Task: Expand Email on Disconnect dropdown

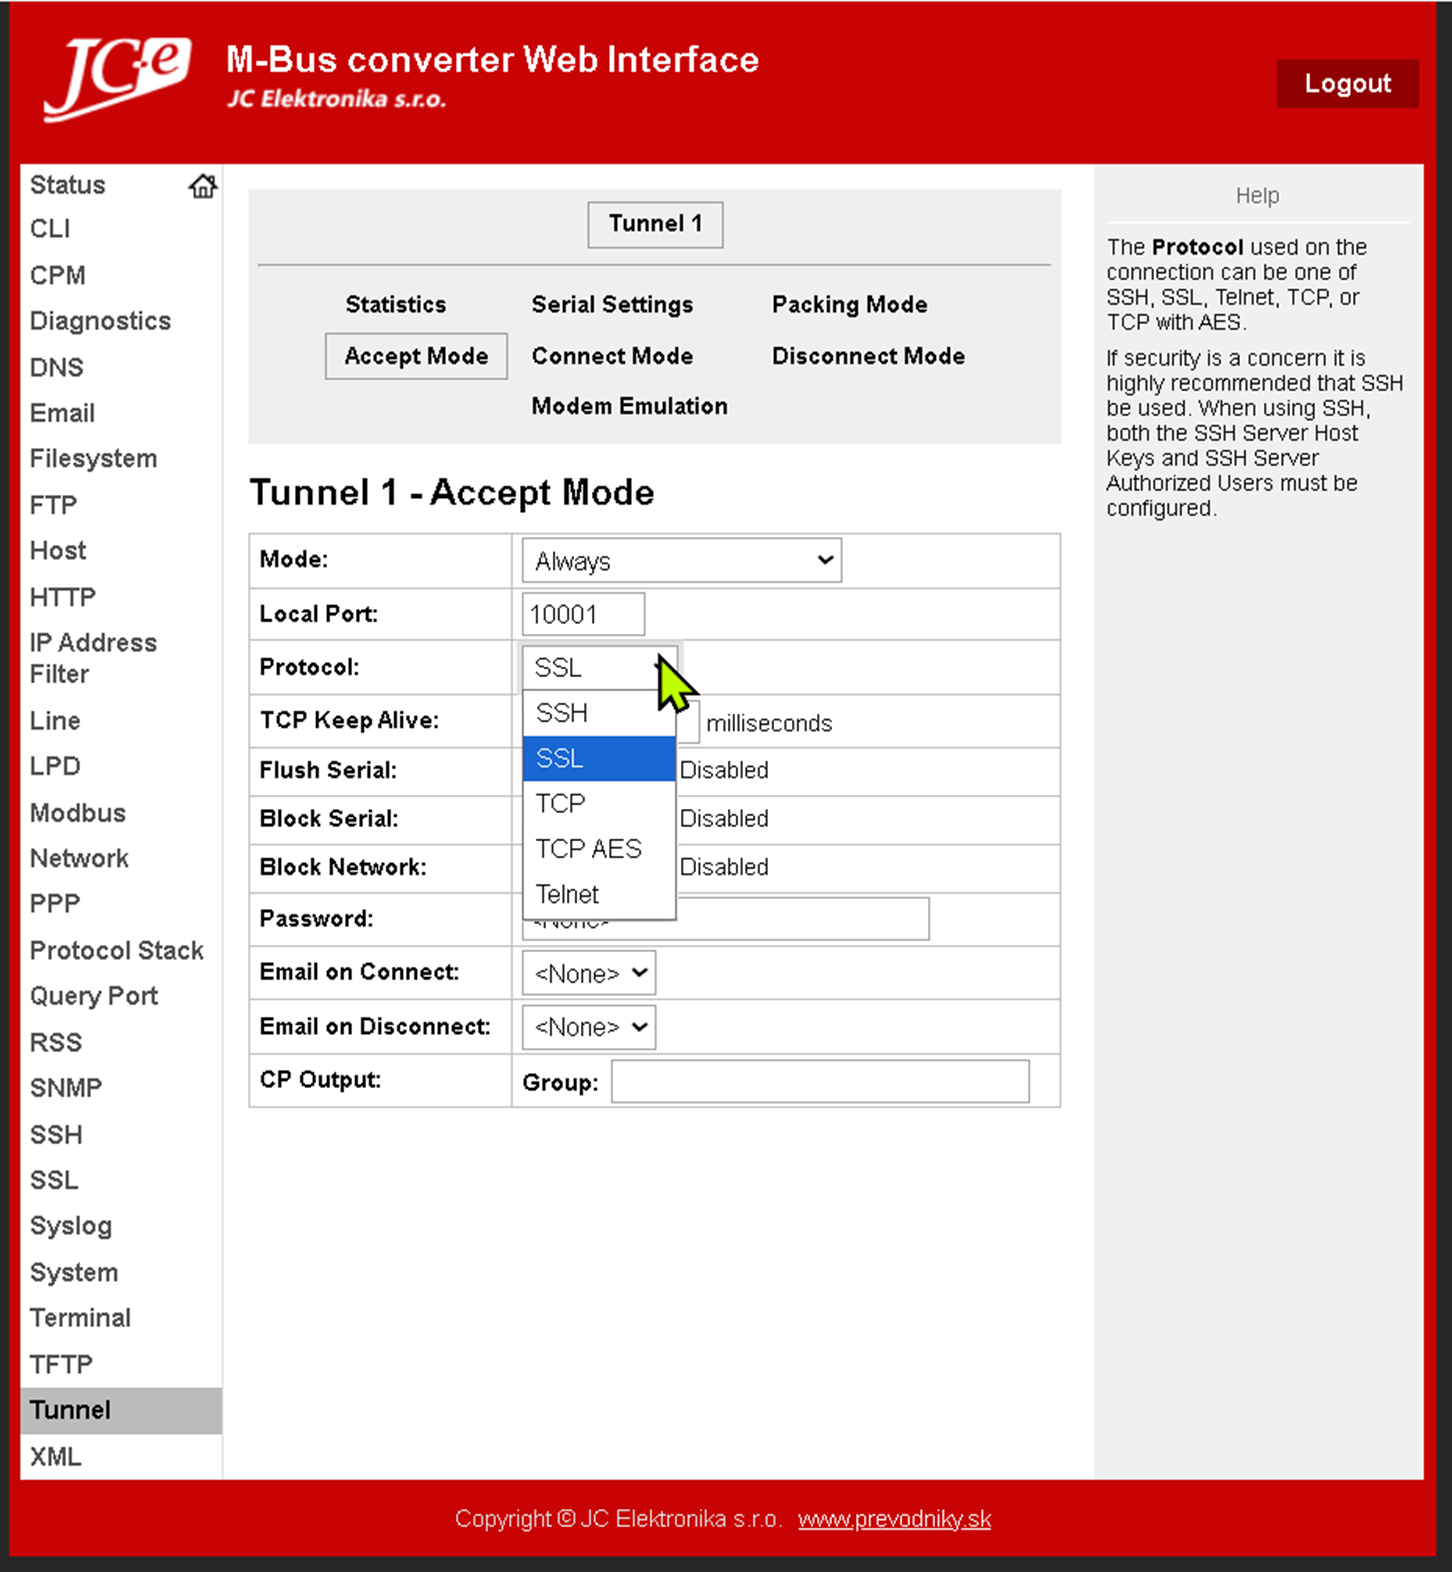Action: 589,1027
